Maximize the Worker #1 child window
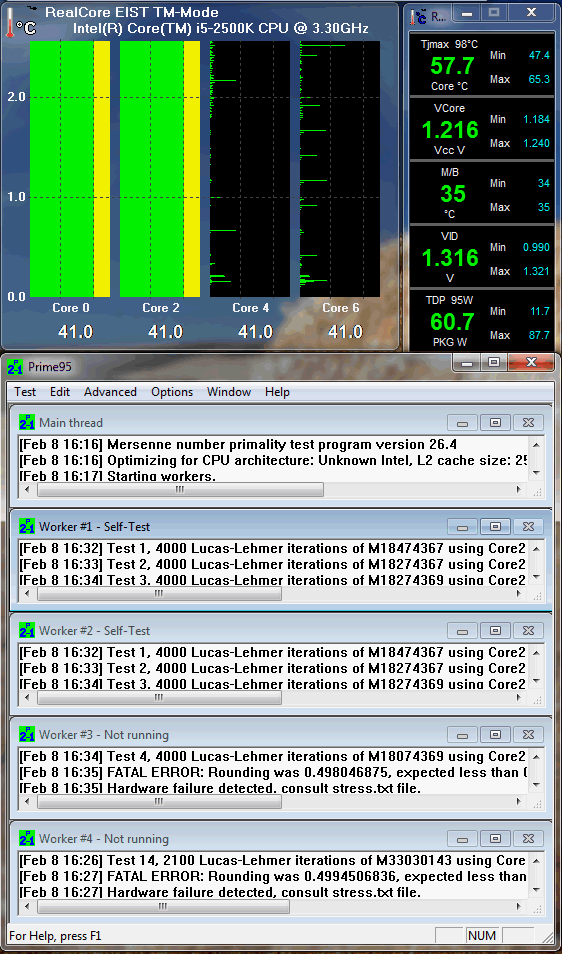The height and width of the screenshot is (954, 562). point(495,526)
